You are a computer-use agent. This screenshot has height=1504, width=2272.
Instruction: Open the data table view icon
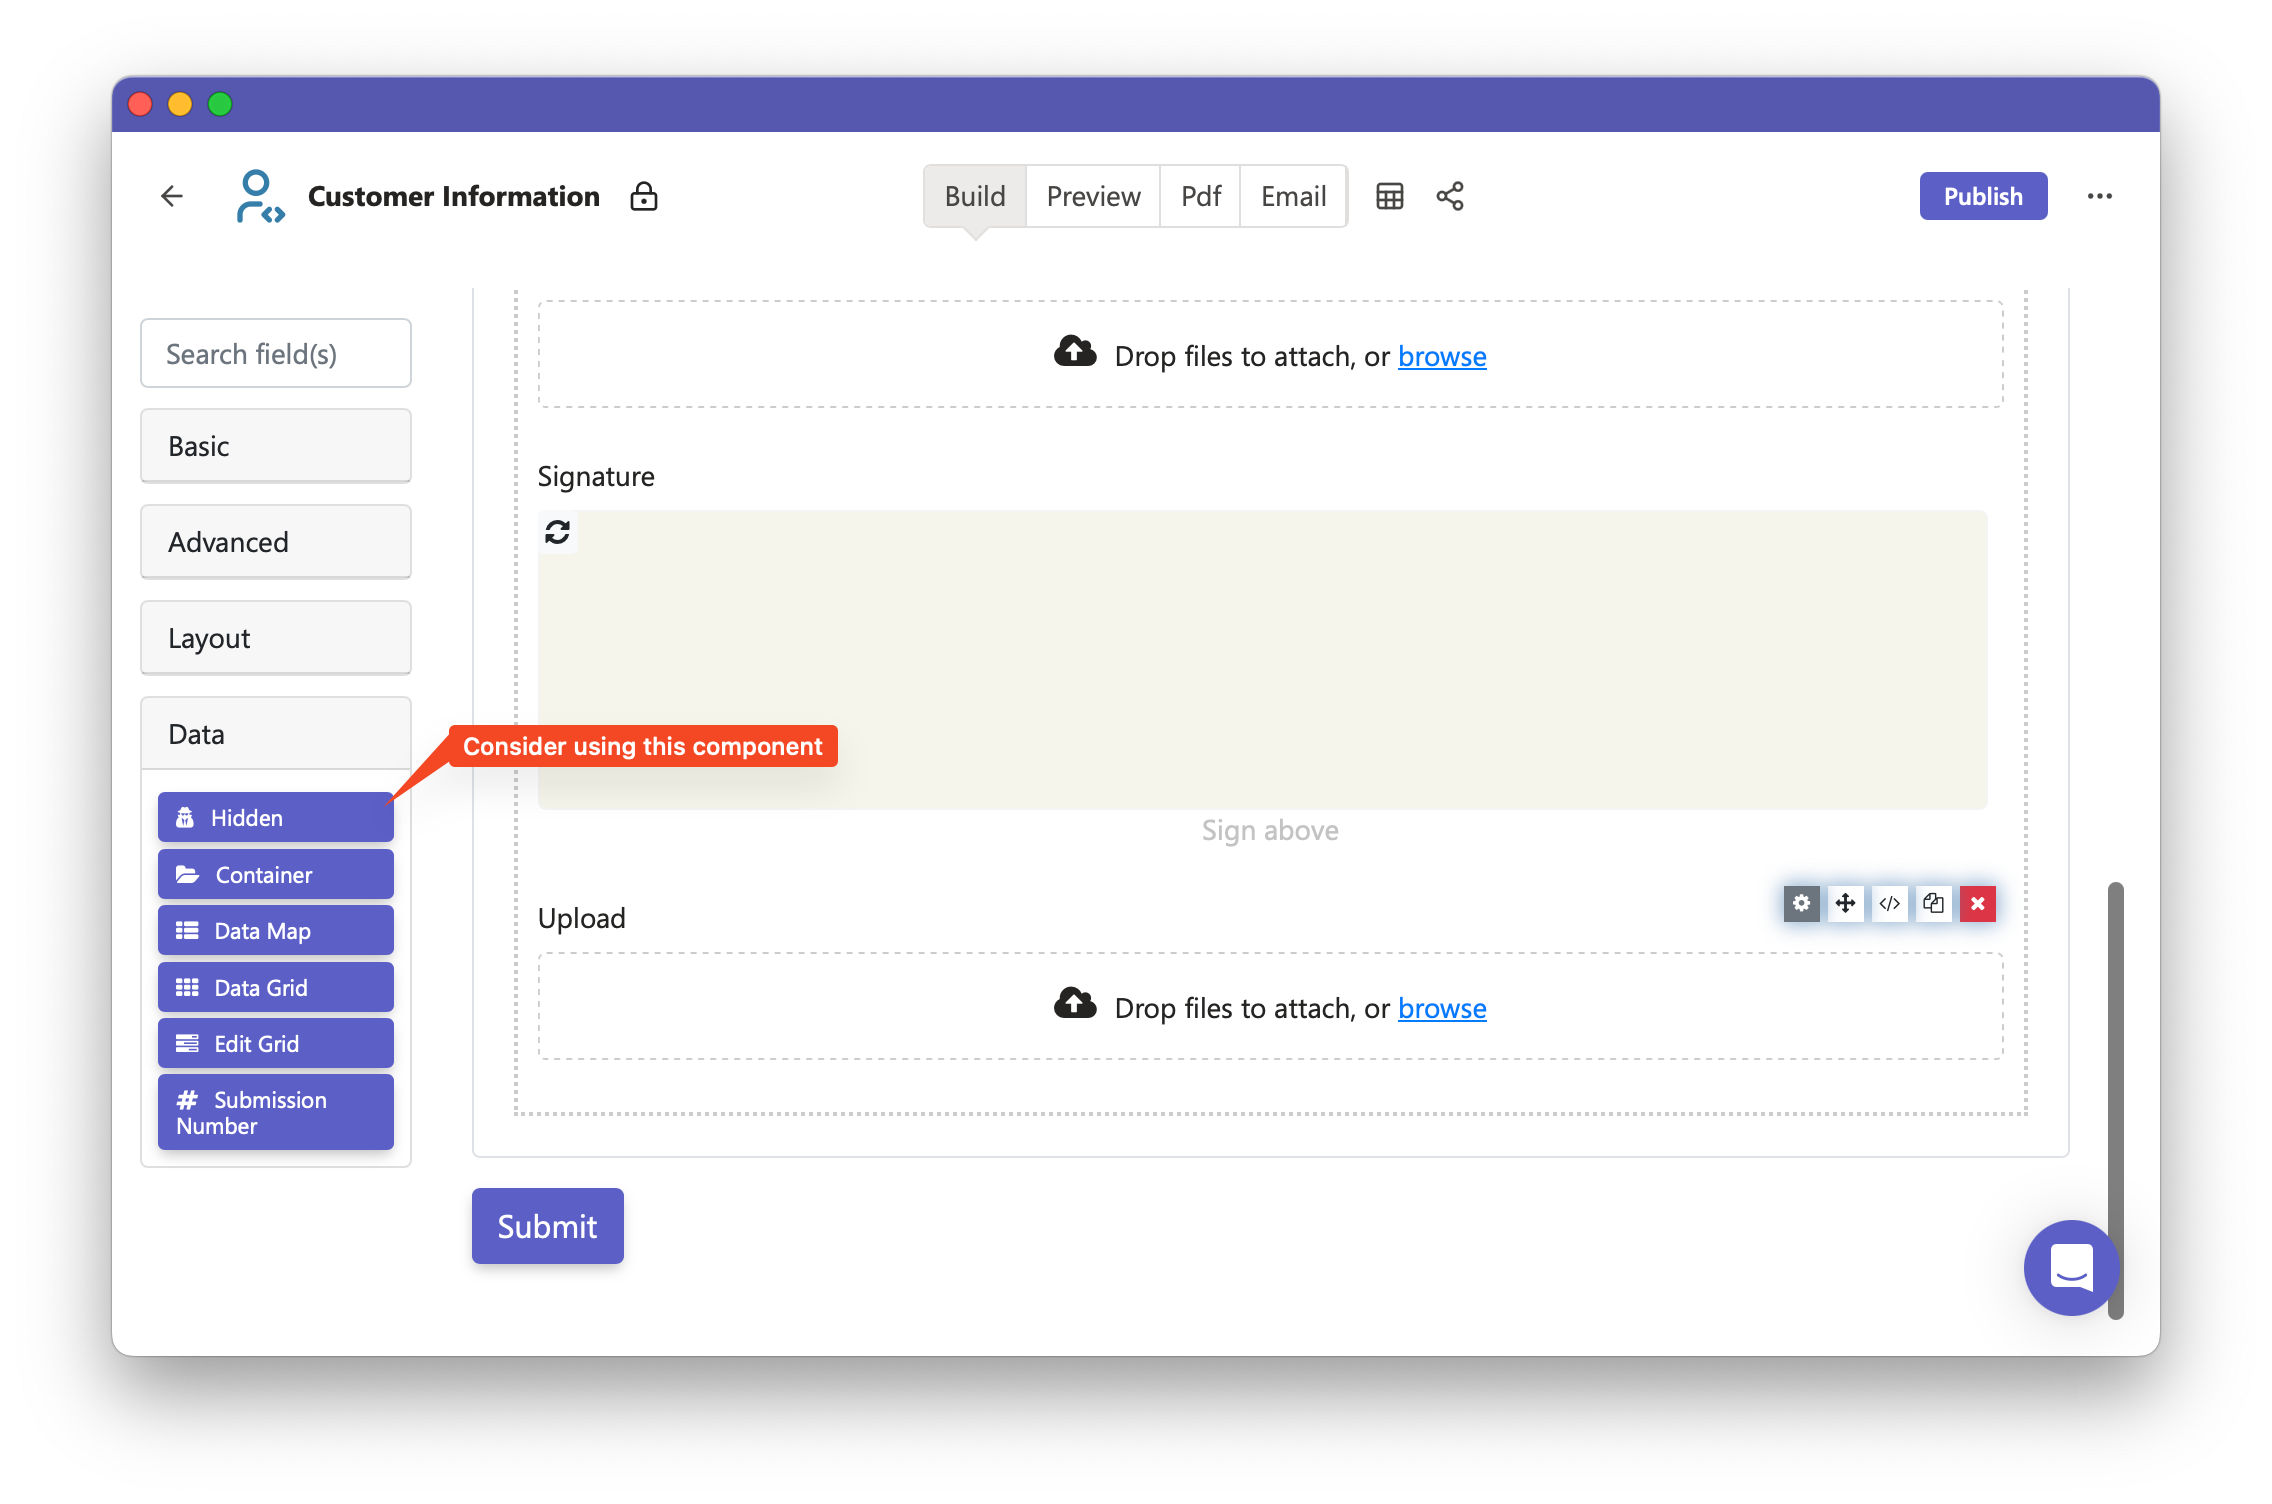(1389, 196)
